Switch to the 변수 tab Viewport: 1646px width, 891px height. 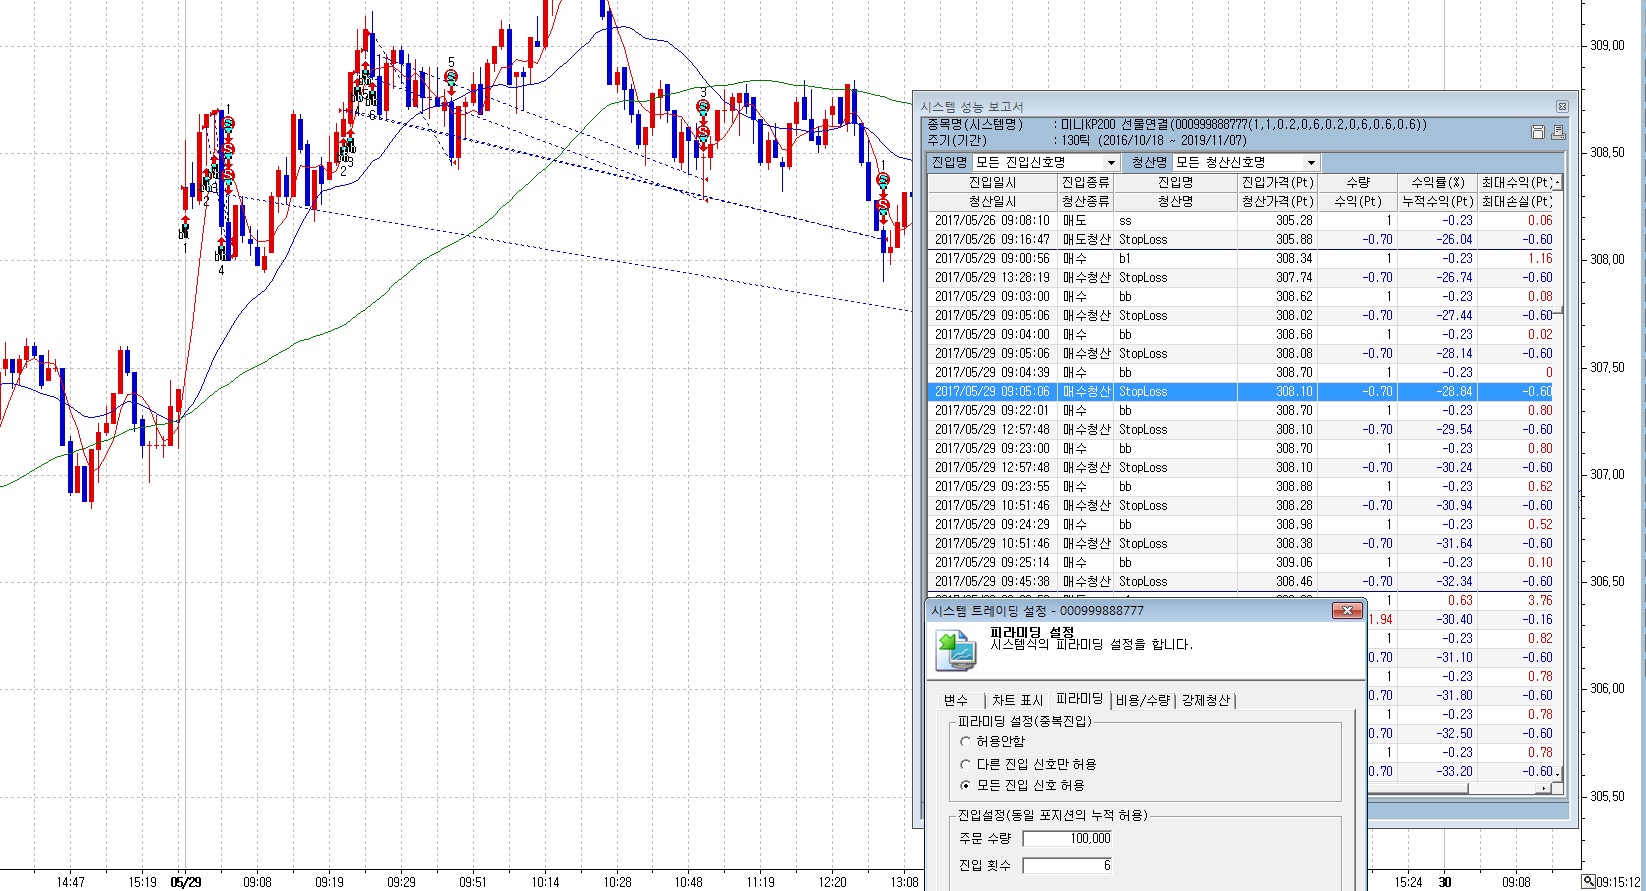point(955,700)
